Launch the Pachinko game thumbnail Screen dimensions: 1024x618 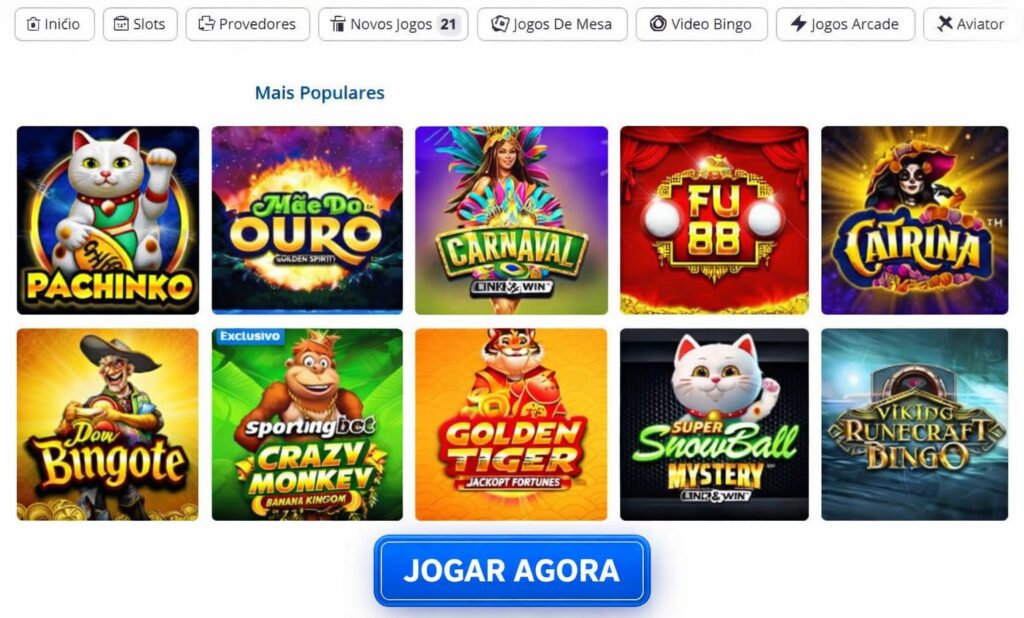point(108,220)
